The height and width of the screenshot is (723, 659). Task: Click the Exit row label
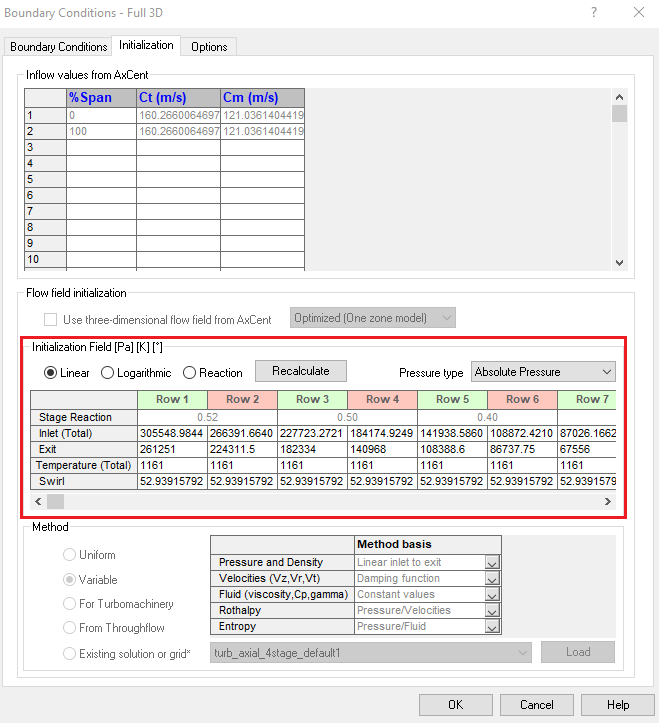coord(84,450)
